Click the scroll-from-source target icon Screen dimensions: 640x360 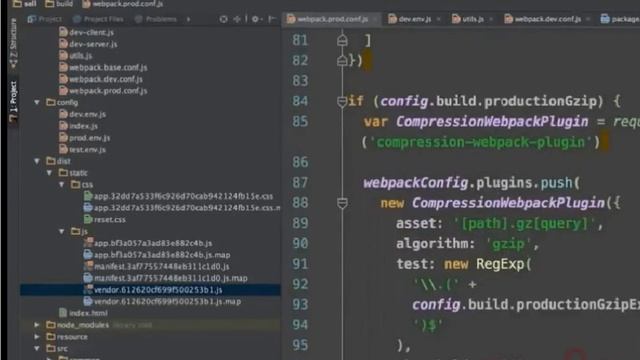pos(223,19)
